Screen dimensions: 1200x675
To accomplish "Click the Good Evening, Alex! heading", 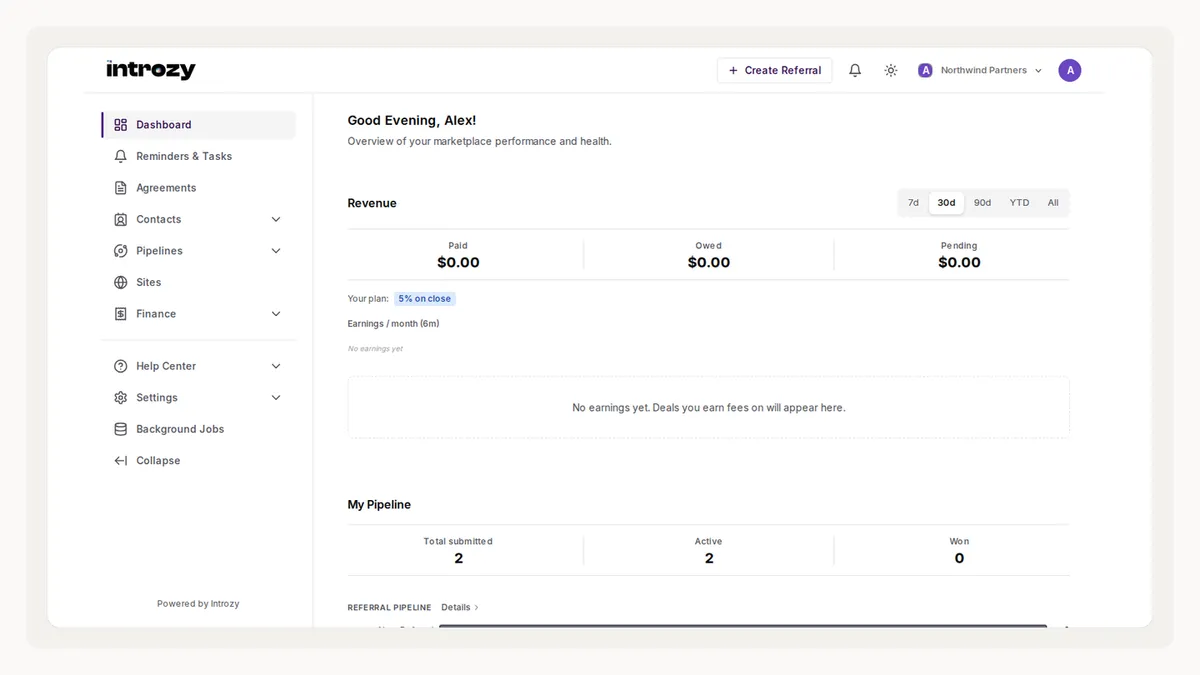I will pos(412,121).
